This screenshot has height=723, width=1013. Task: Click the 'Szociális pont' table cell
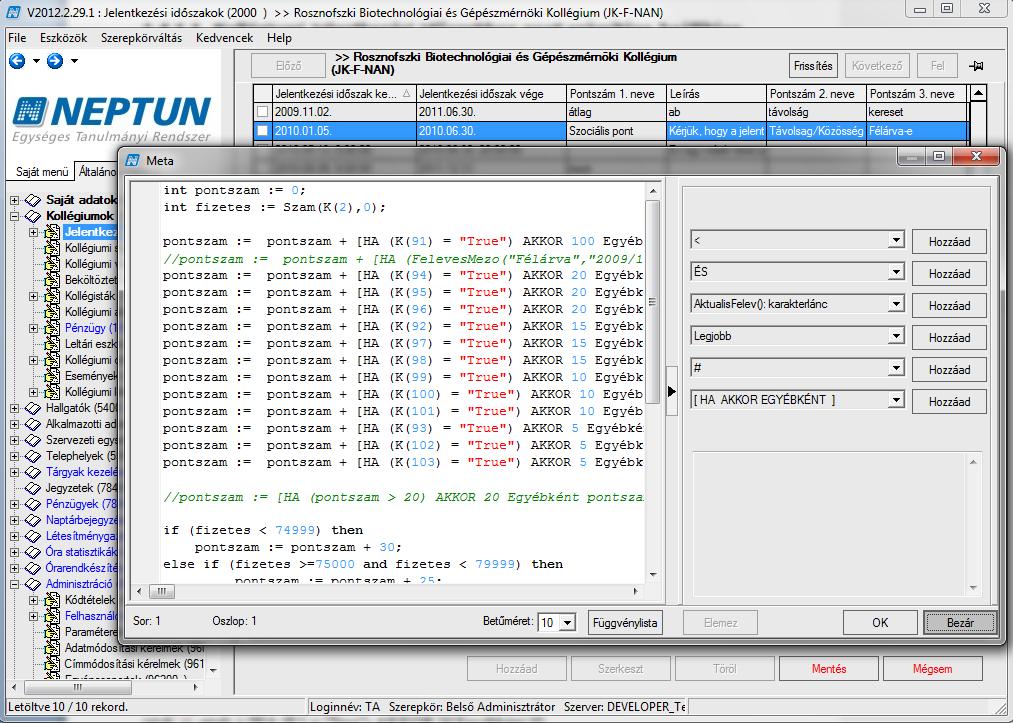[617, 131]
